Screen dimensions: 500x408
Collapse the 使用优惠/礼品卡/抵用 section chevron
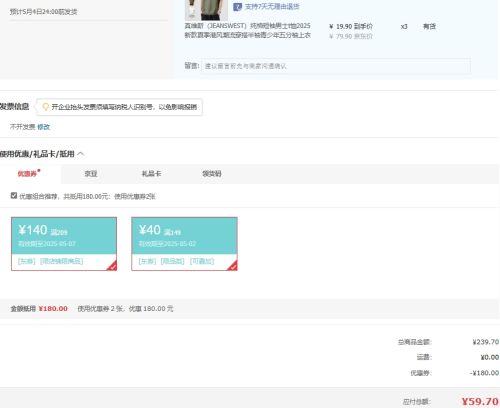[80, 154]
